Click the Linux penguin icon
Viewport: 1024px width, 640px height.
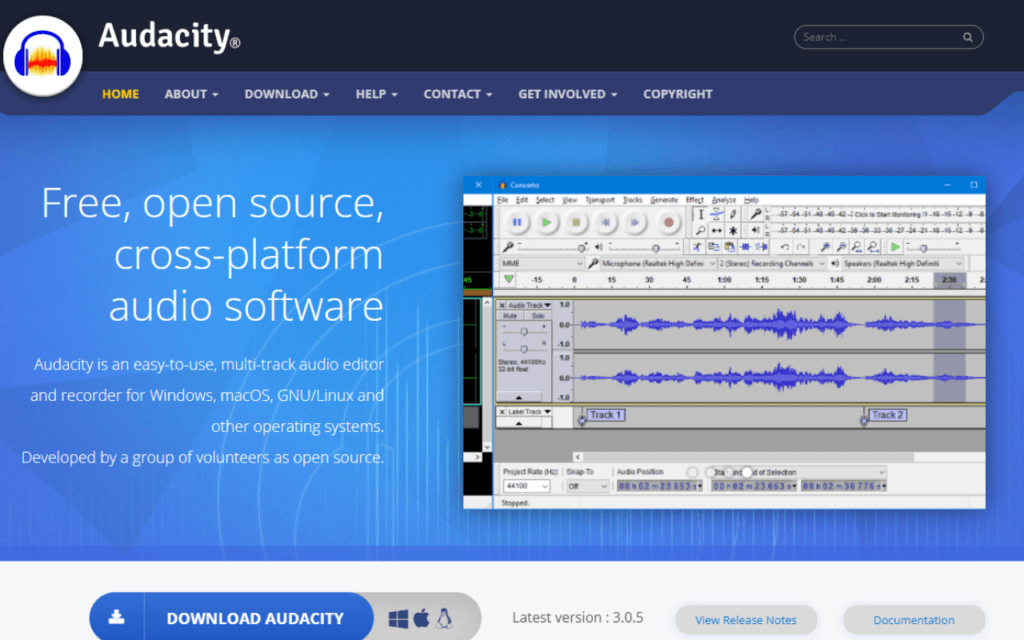point(444,618)
